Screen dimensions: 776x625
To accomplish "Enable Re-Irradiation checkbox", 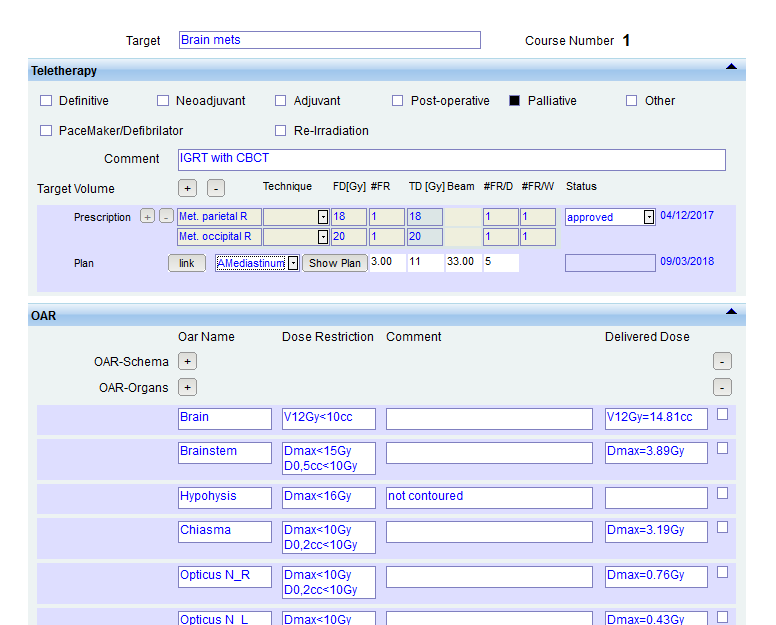I will coord(281,131).
